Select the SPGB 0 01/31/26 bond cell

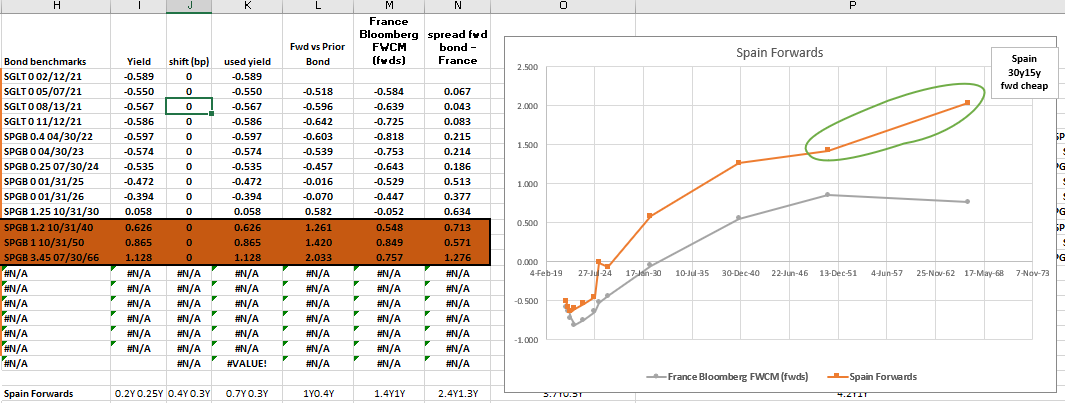(56, 196)
